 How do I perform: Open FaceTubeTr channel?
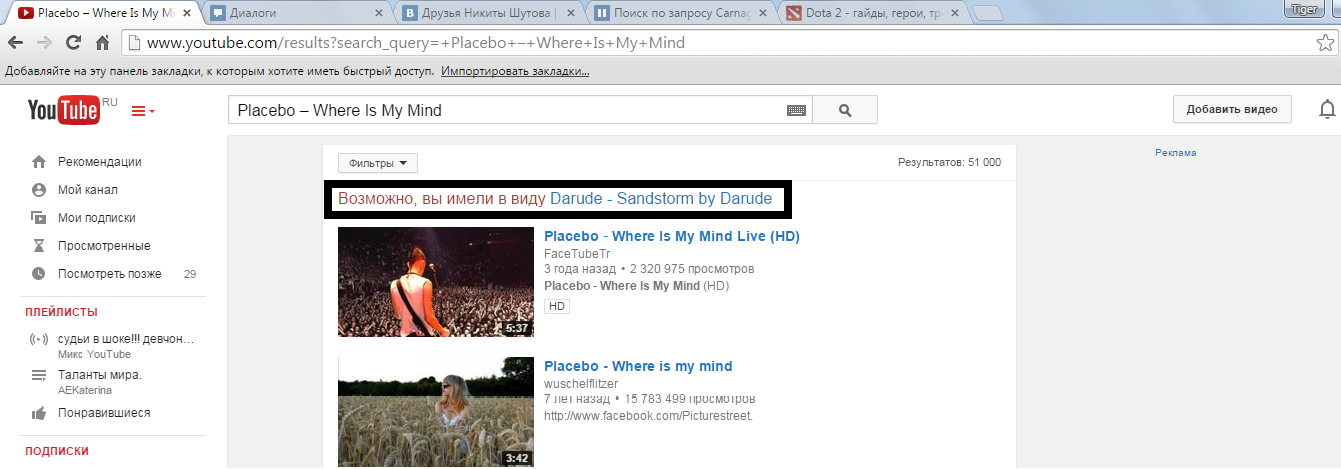577,254
